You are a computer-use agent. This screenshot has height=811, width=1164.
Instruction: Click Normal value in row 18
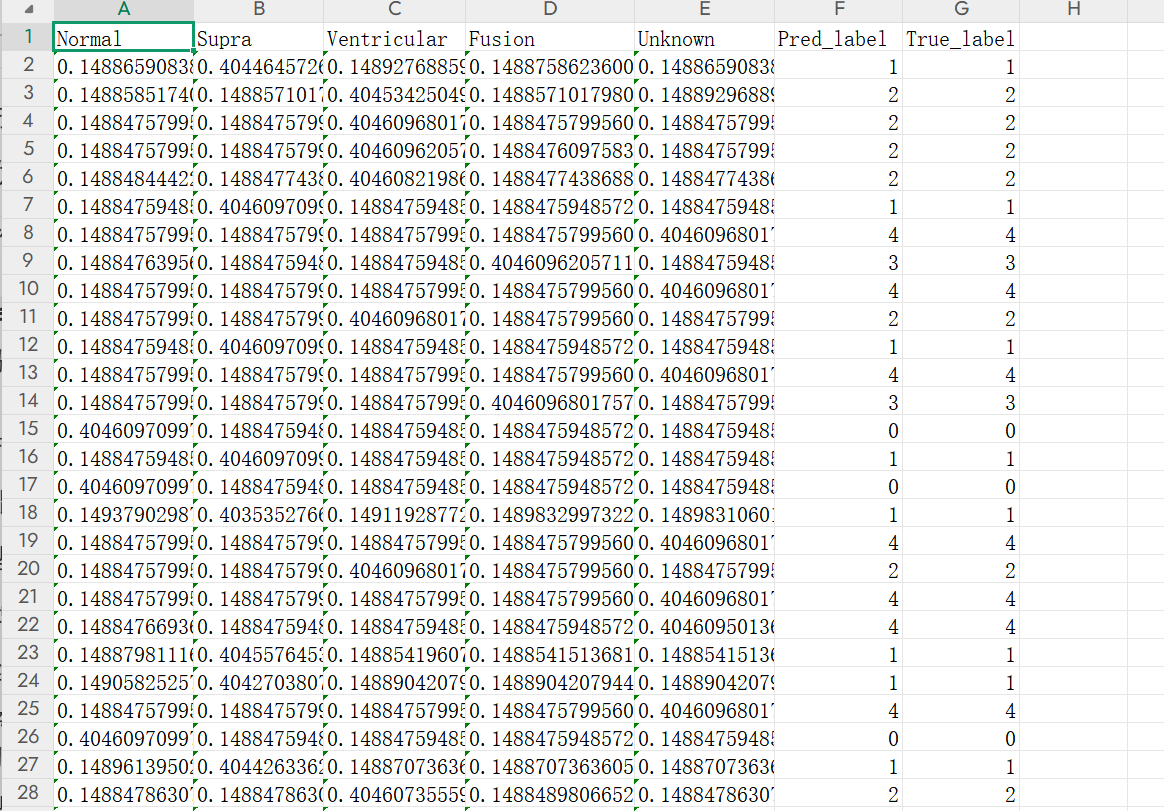point(124,515)
